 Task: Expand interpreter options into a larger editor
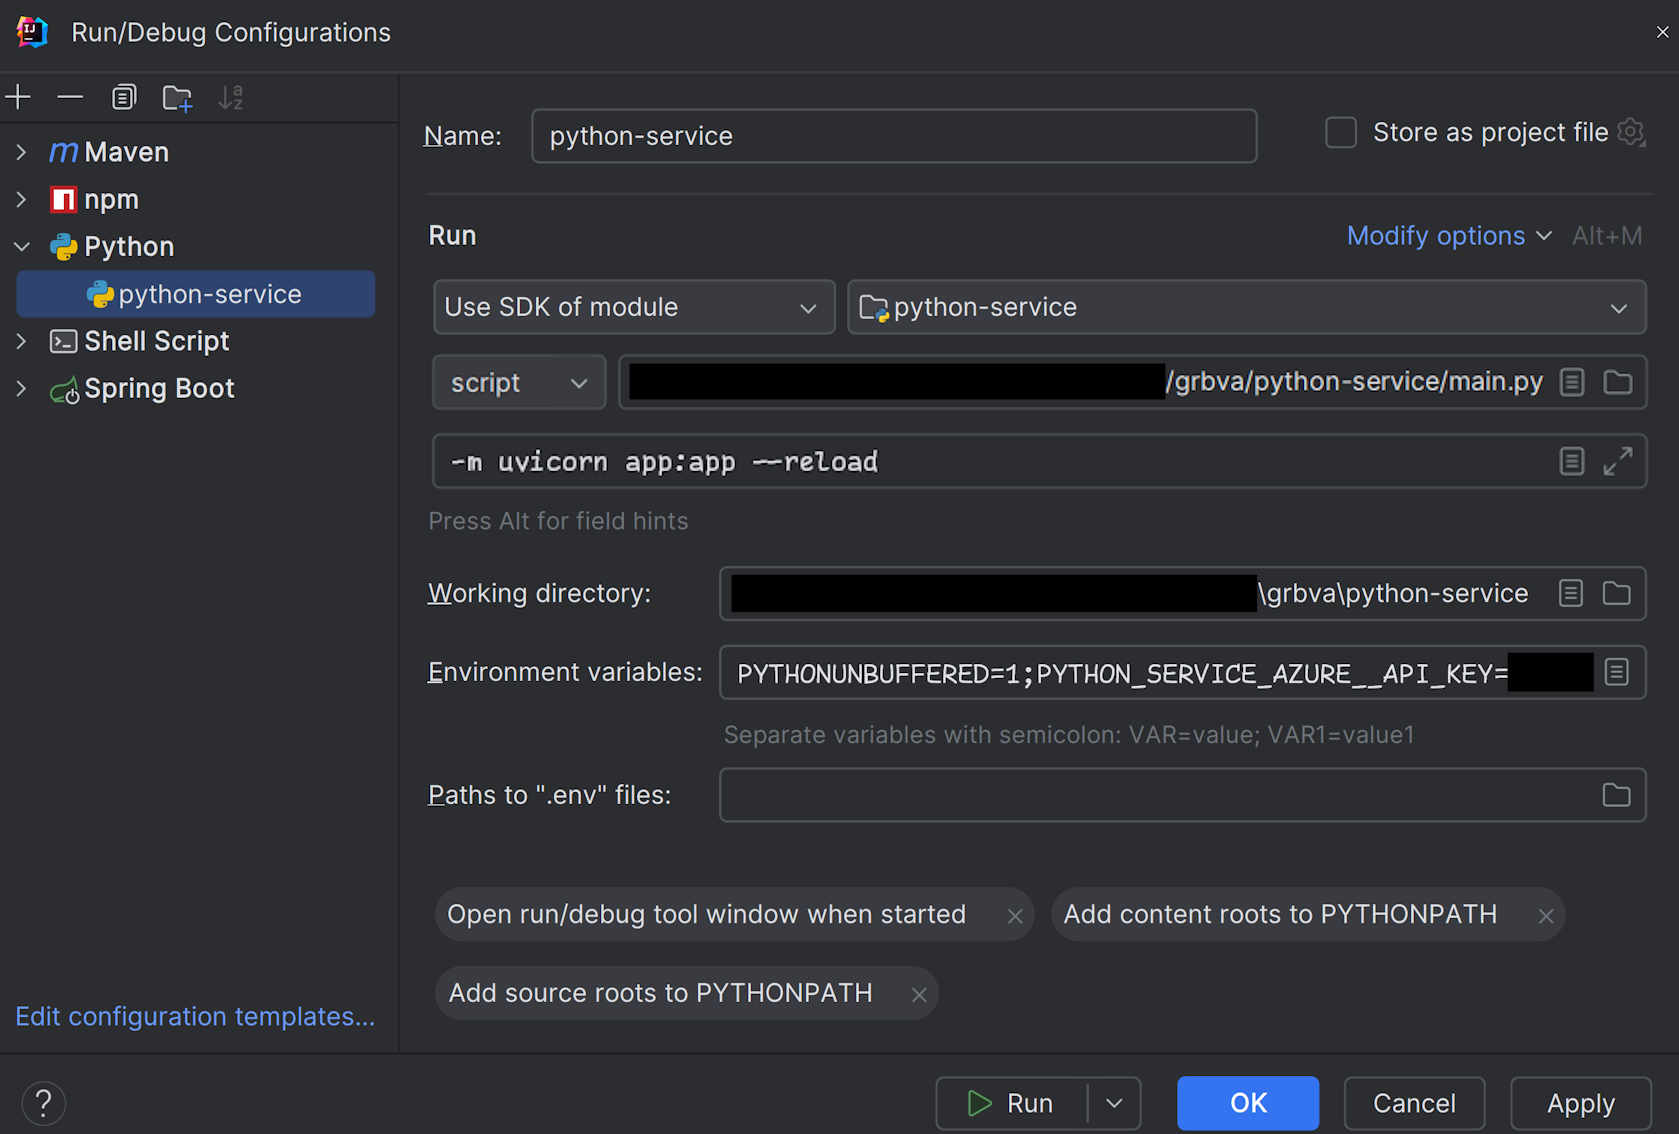[x=1619, y=461]
